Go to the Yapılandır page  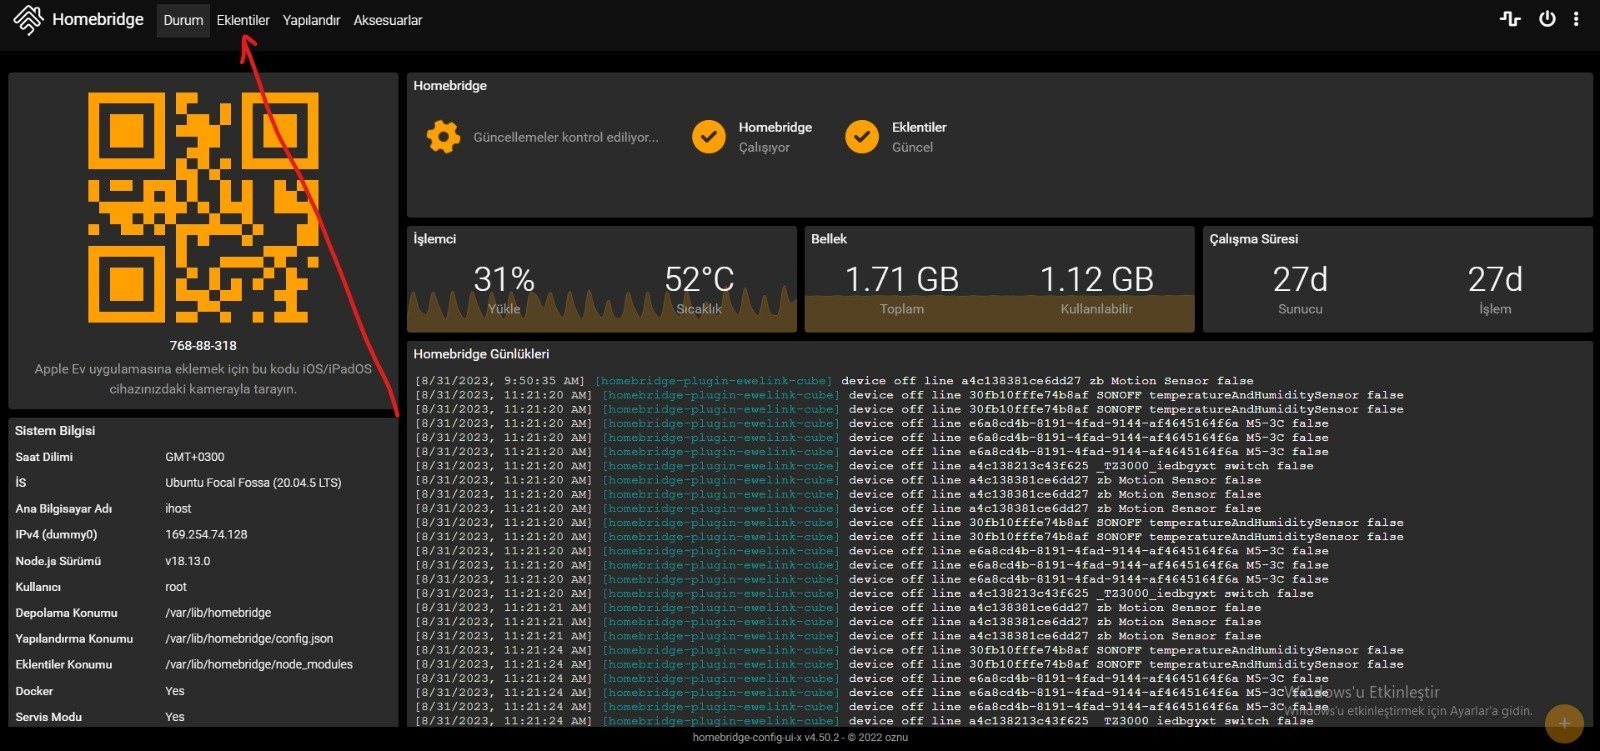tap(311, 20)
